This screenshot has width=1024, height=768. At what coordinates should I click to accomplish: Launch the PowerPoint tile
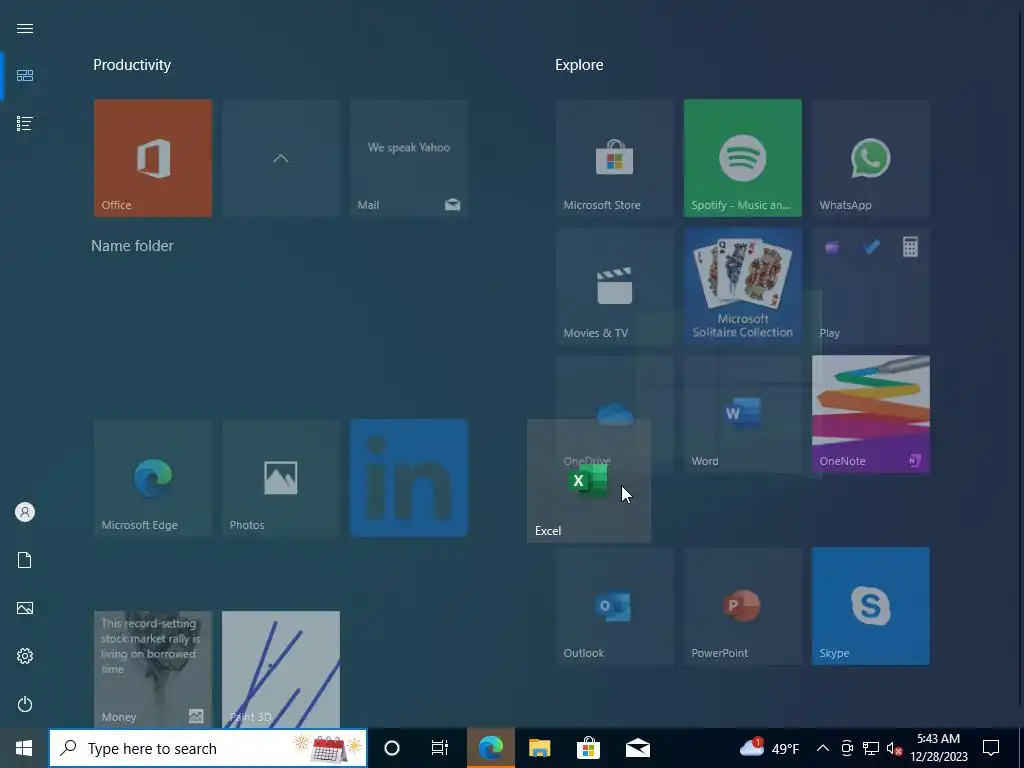pyautogui.click(x=743, y=606)
